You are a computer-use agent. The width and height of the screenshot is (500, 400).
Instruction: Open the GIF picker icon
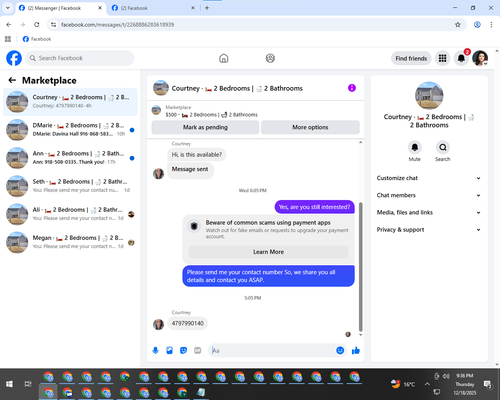198,350
